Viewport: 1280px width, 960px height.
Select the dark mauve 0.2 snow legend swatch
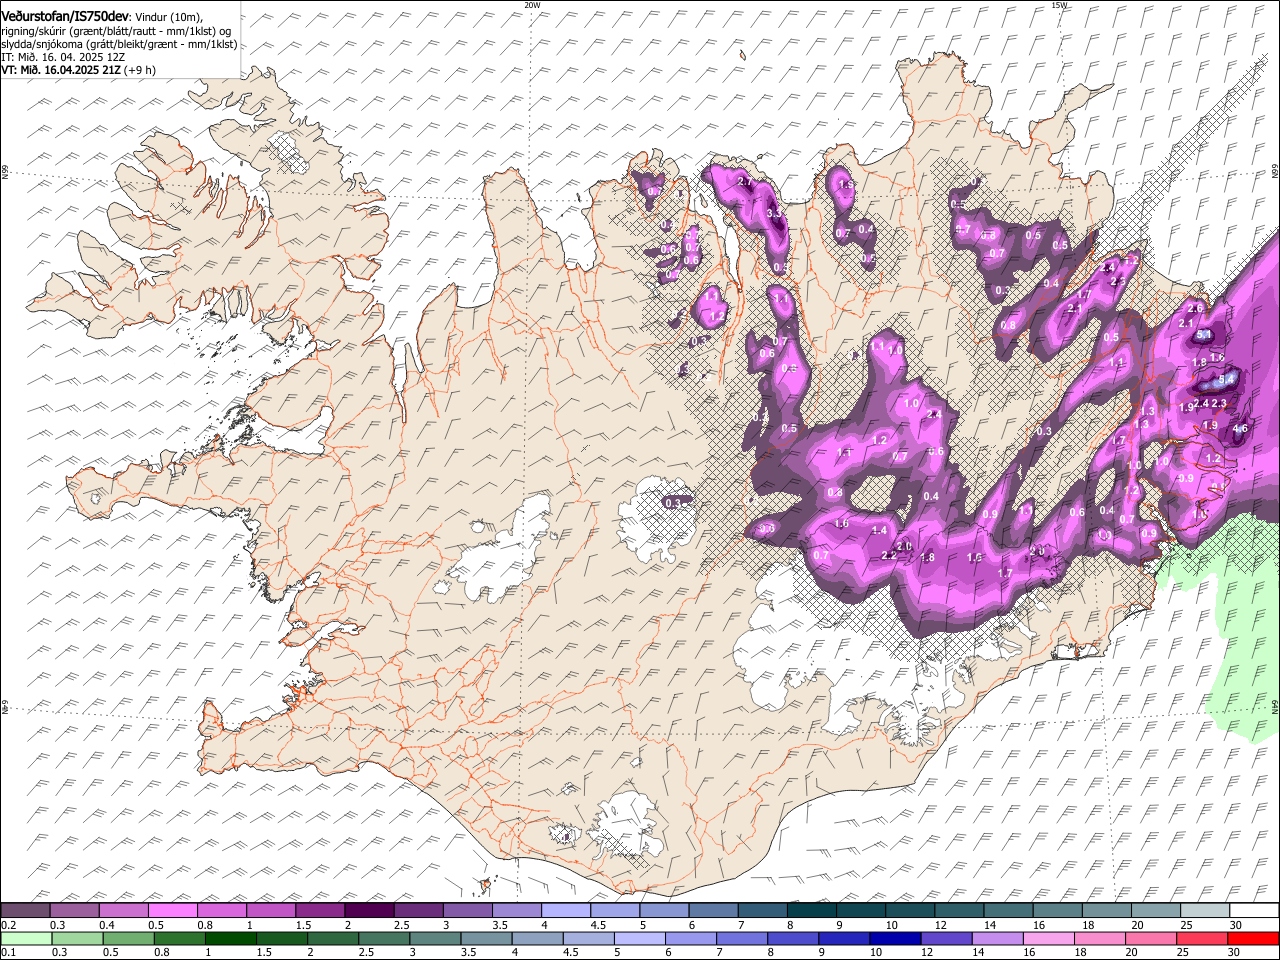pos(25,911)
